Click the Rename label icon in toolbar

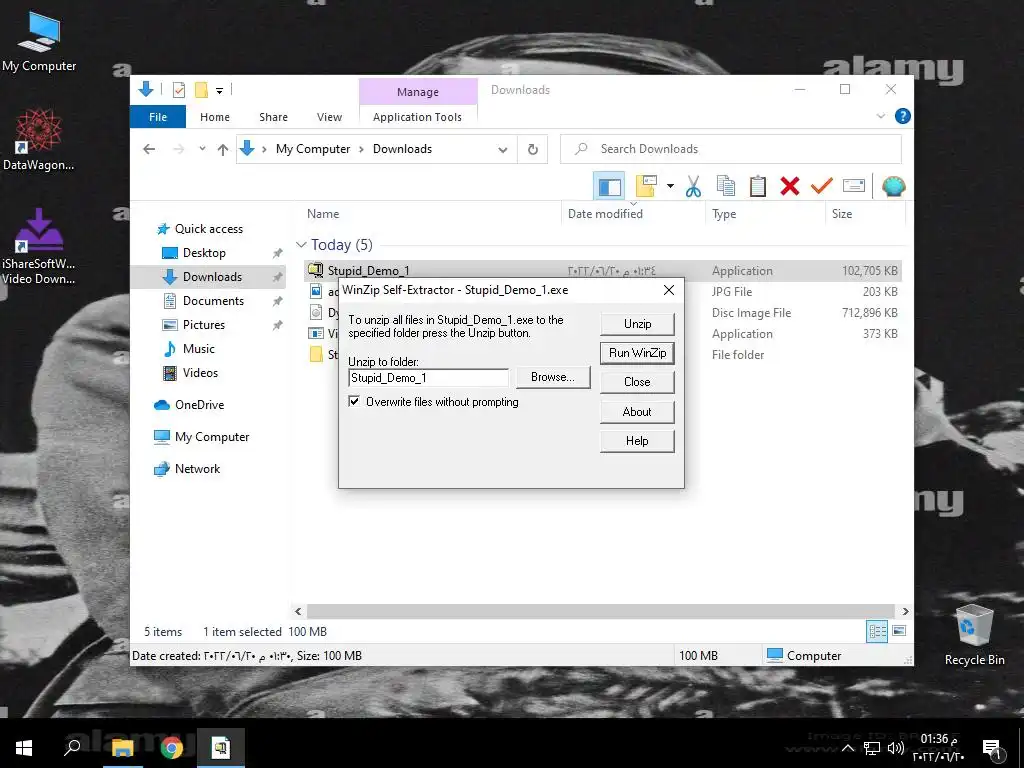854,186
